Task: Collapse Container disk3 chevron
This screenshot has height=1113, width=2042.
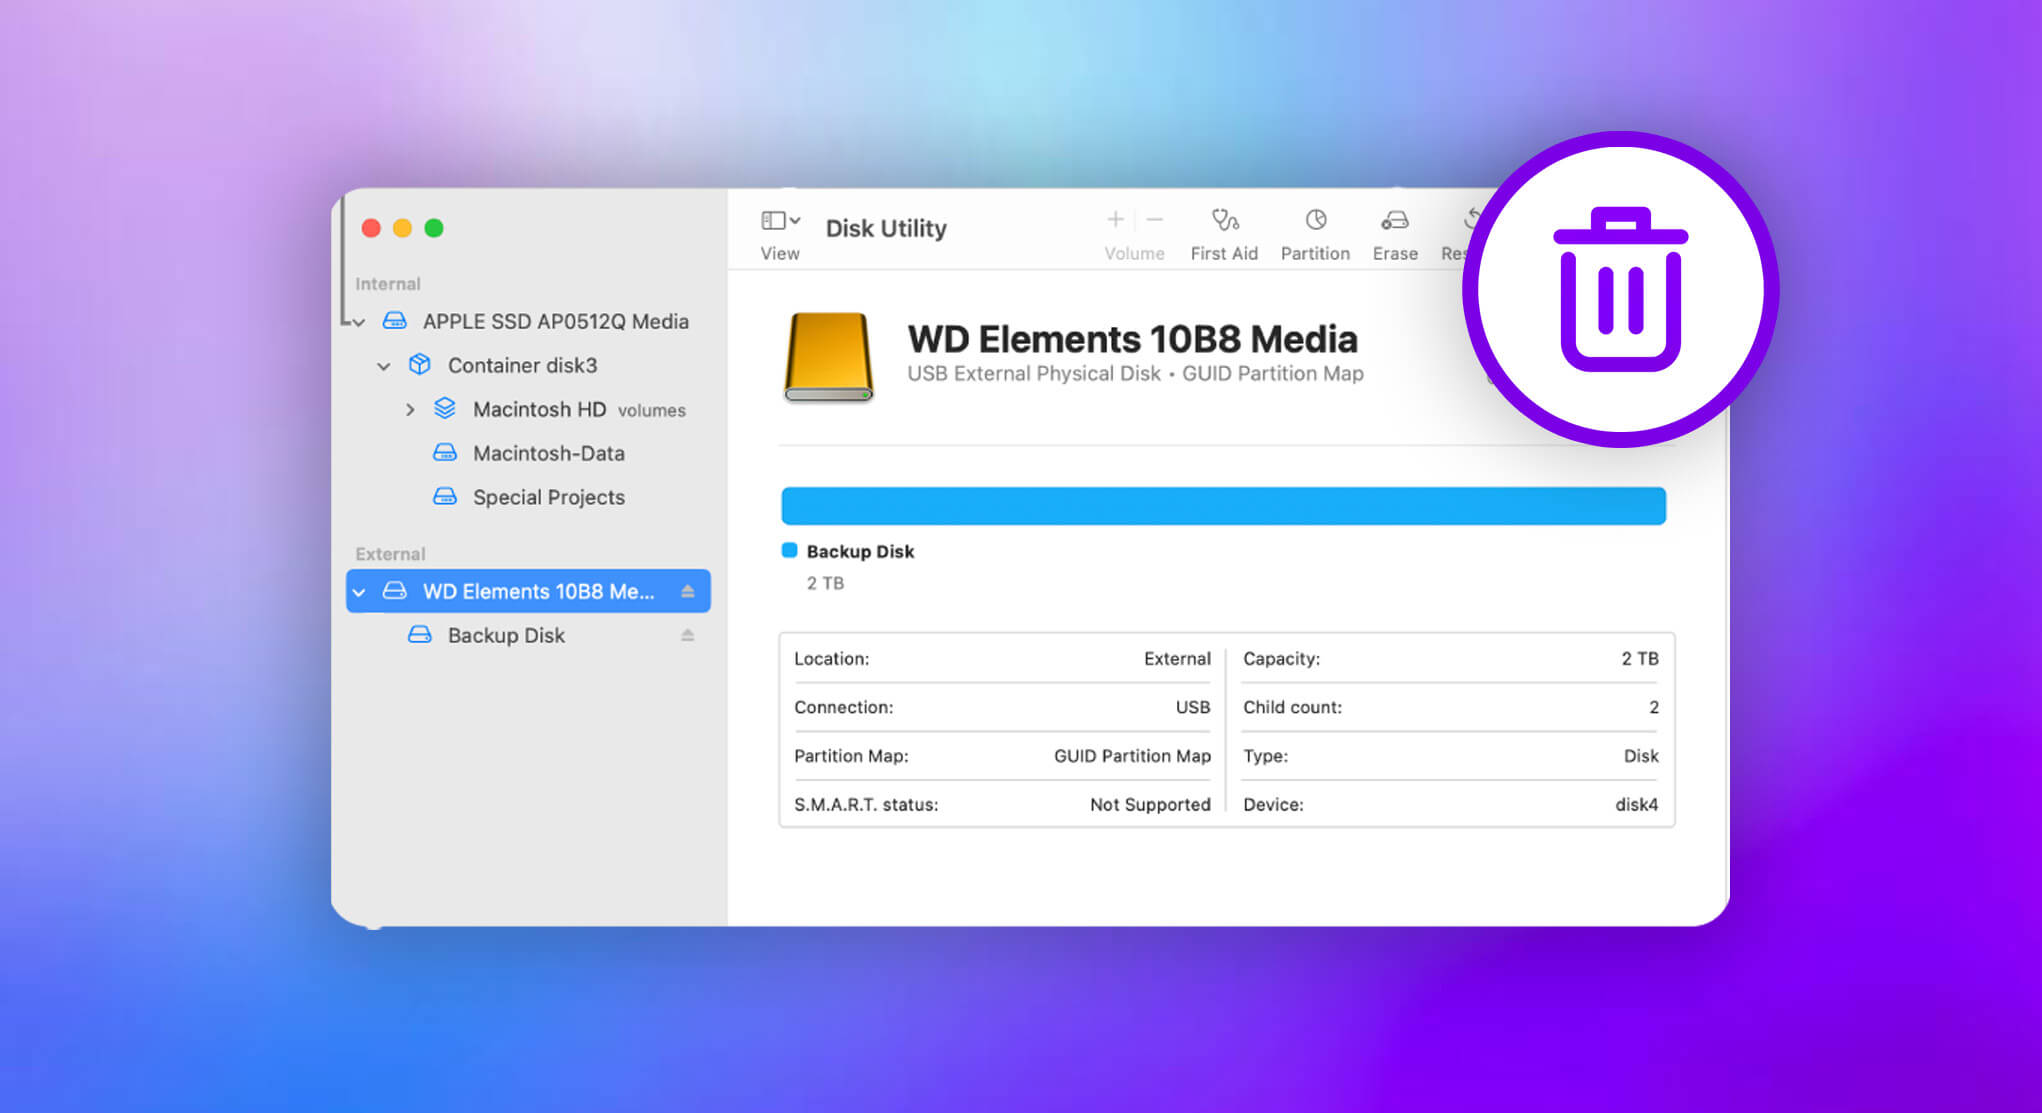Action: pyautogui.click(x=383, y=366)
